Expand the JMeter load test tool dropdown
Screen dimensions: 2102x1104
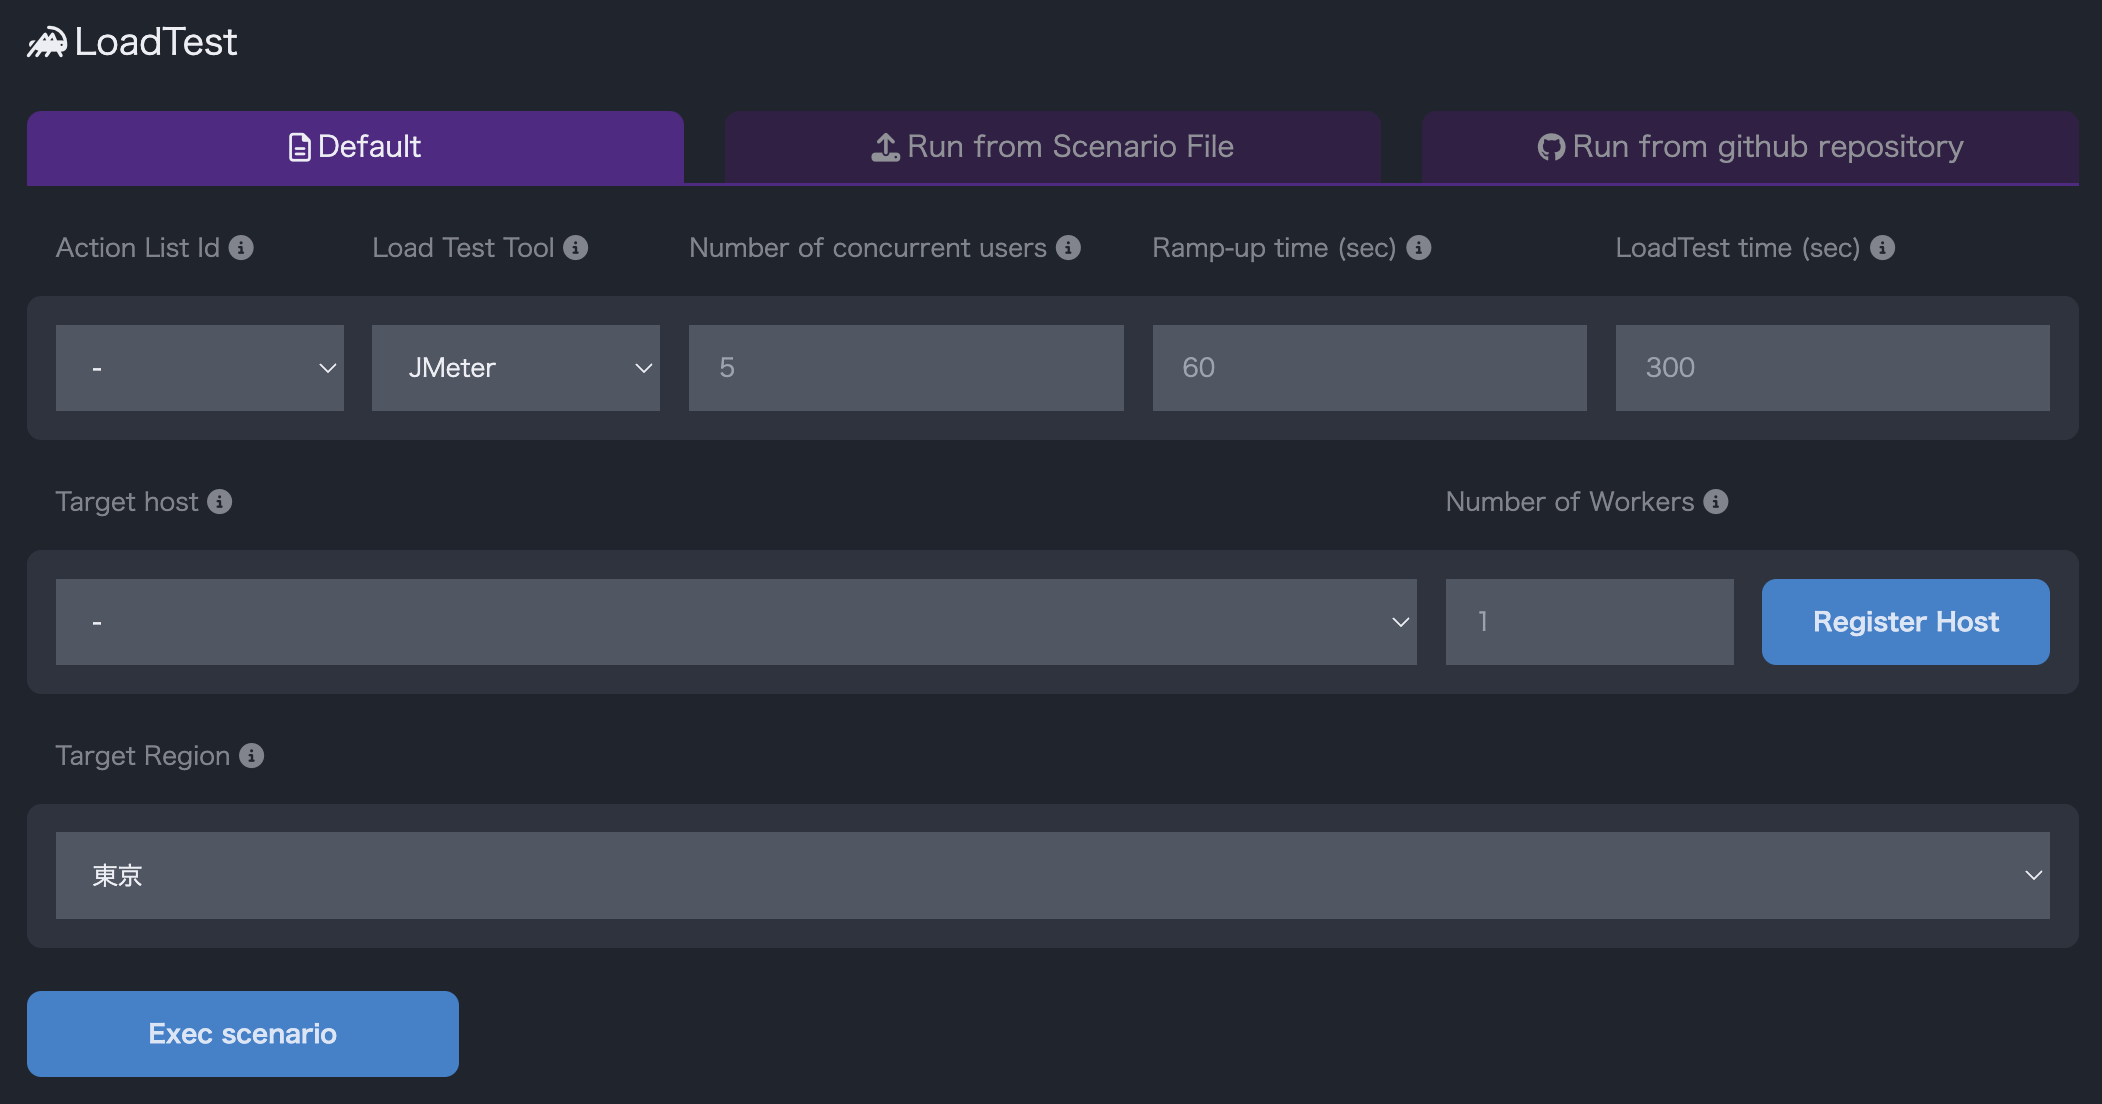516,368
